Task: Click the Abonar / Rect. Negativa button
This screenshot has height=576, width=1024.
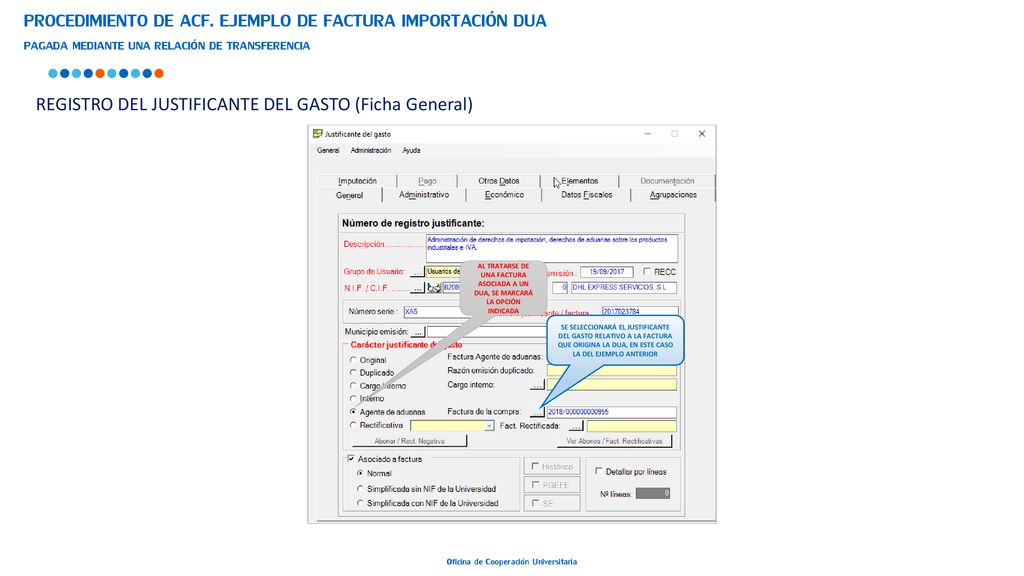Action: pyautogui.click(x=409, y=441)
